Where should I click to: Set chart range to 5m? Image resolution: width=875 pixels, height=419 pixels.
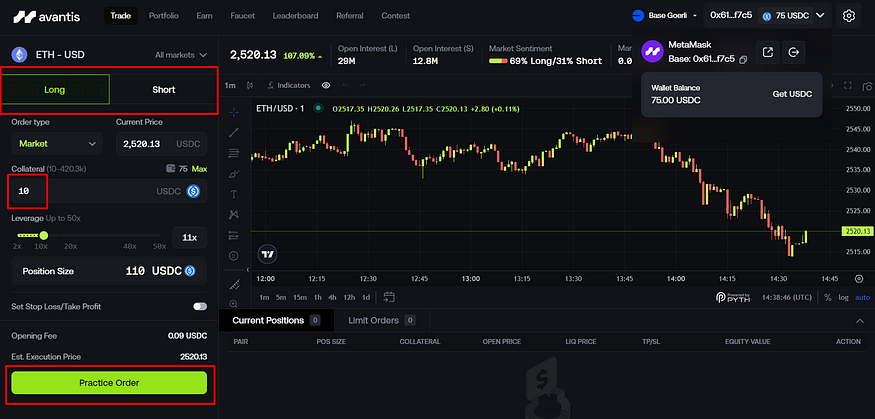point(281,297)
